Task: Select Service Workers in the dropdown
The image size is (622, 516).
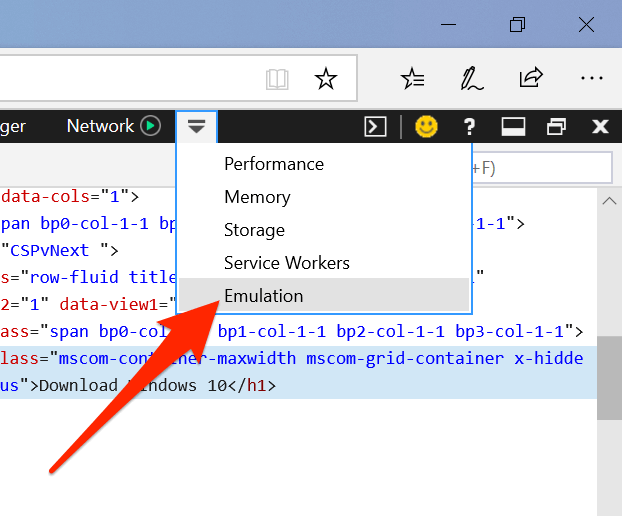Action: (287, 263)
